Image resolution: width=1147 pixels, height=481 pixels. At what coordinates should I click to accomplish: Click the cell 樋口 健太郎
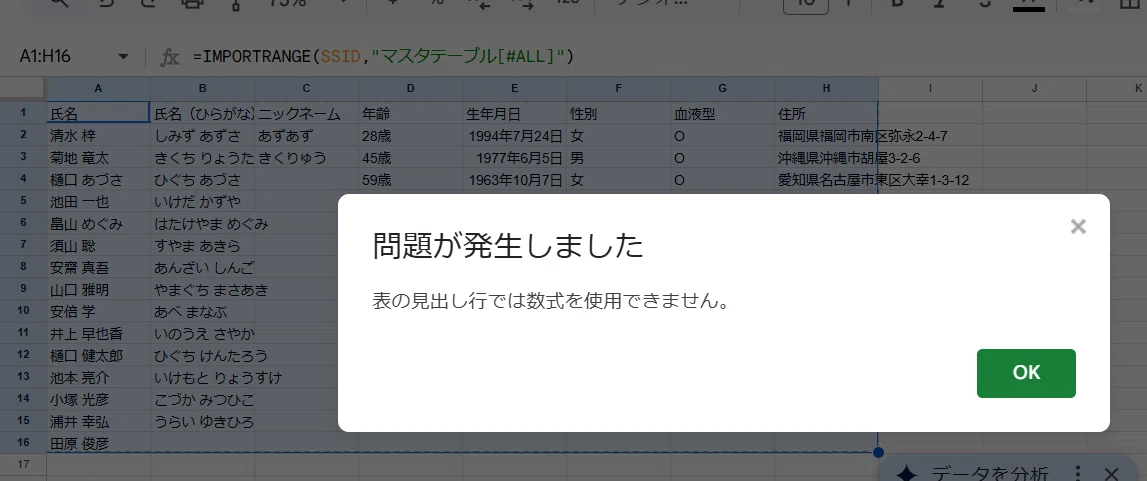coord(98,355)
